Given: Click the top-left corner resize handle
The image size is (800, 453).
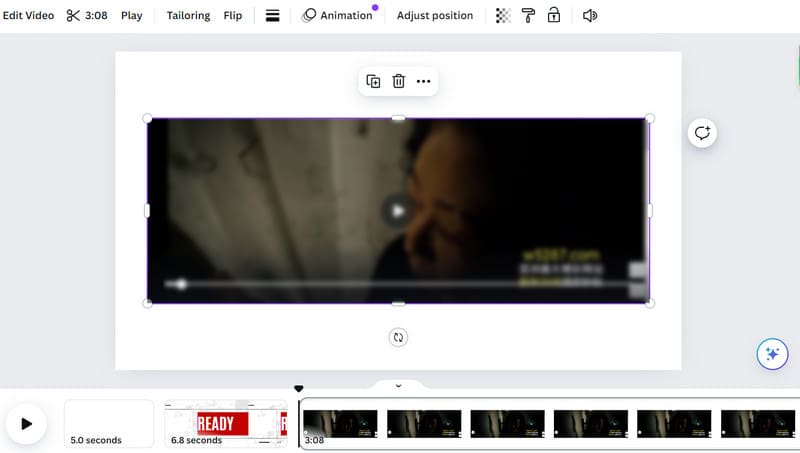Looking at the screenshot, I should click(x=147, y=118).
